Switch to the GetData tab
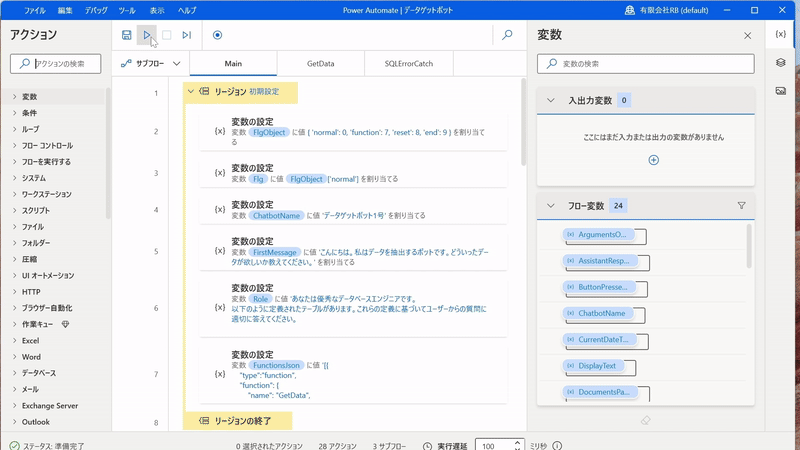 (320, 63)
